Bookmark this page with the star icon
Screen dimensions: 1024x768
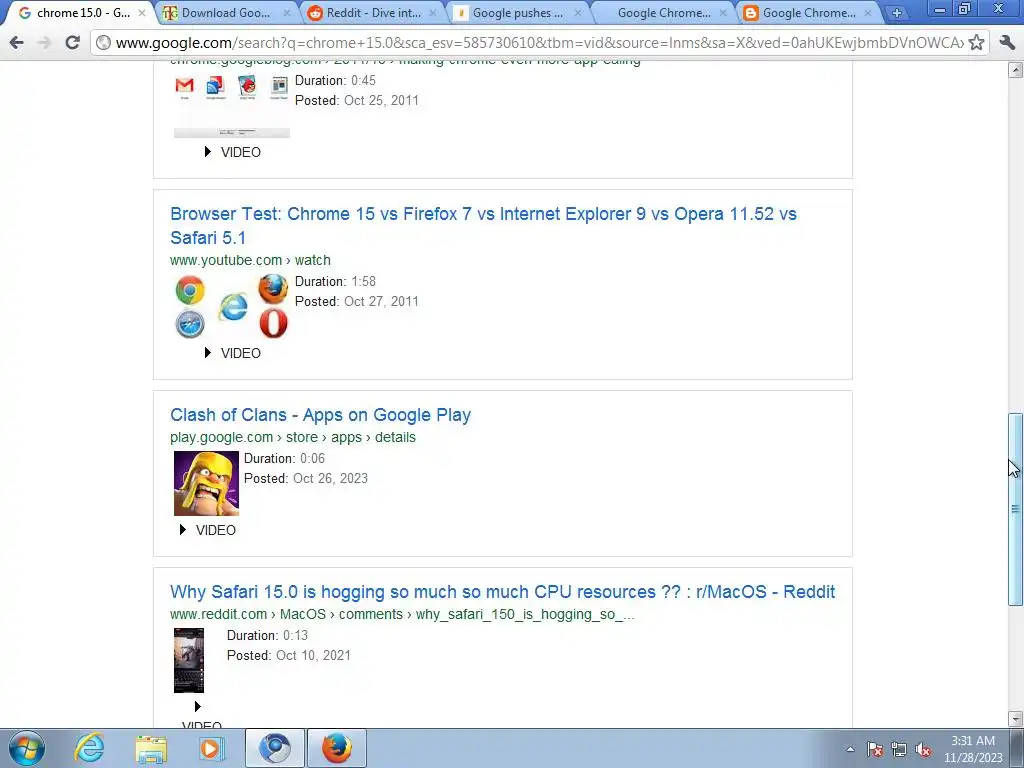click(x=976, y=42)
